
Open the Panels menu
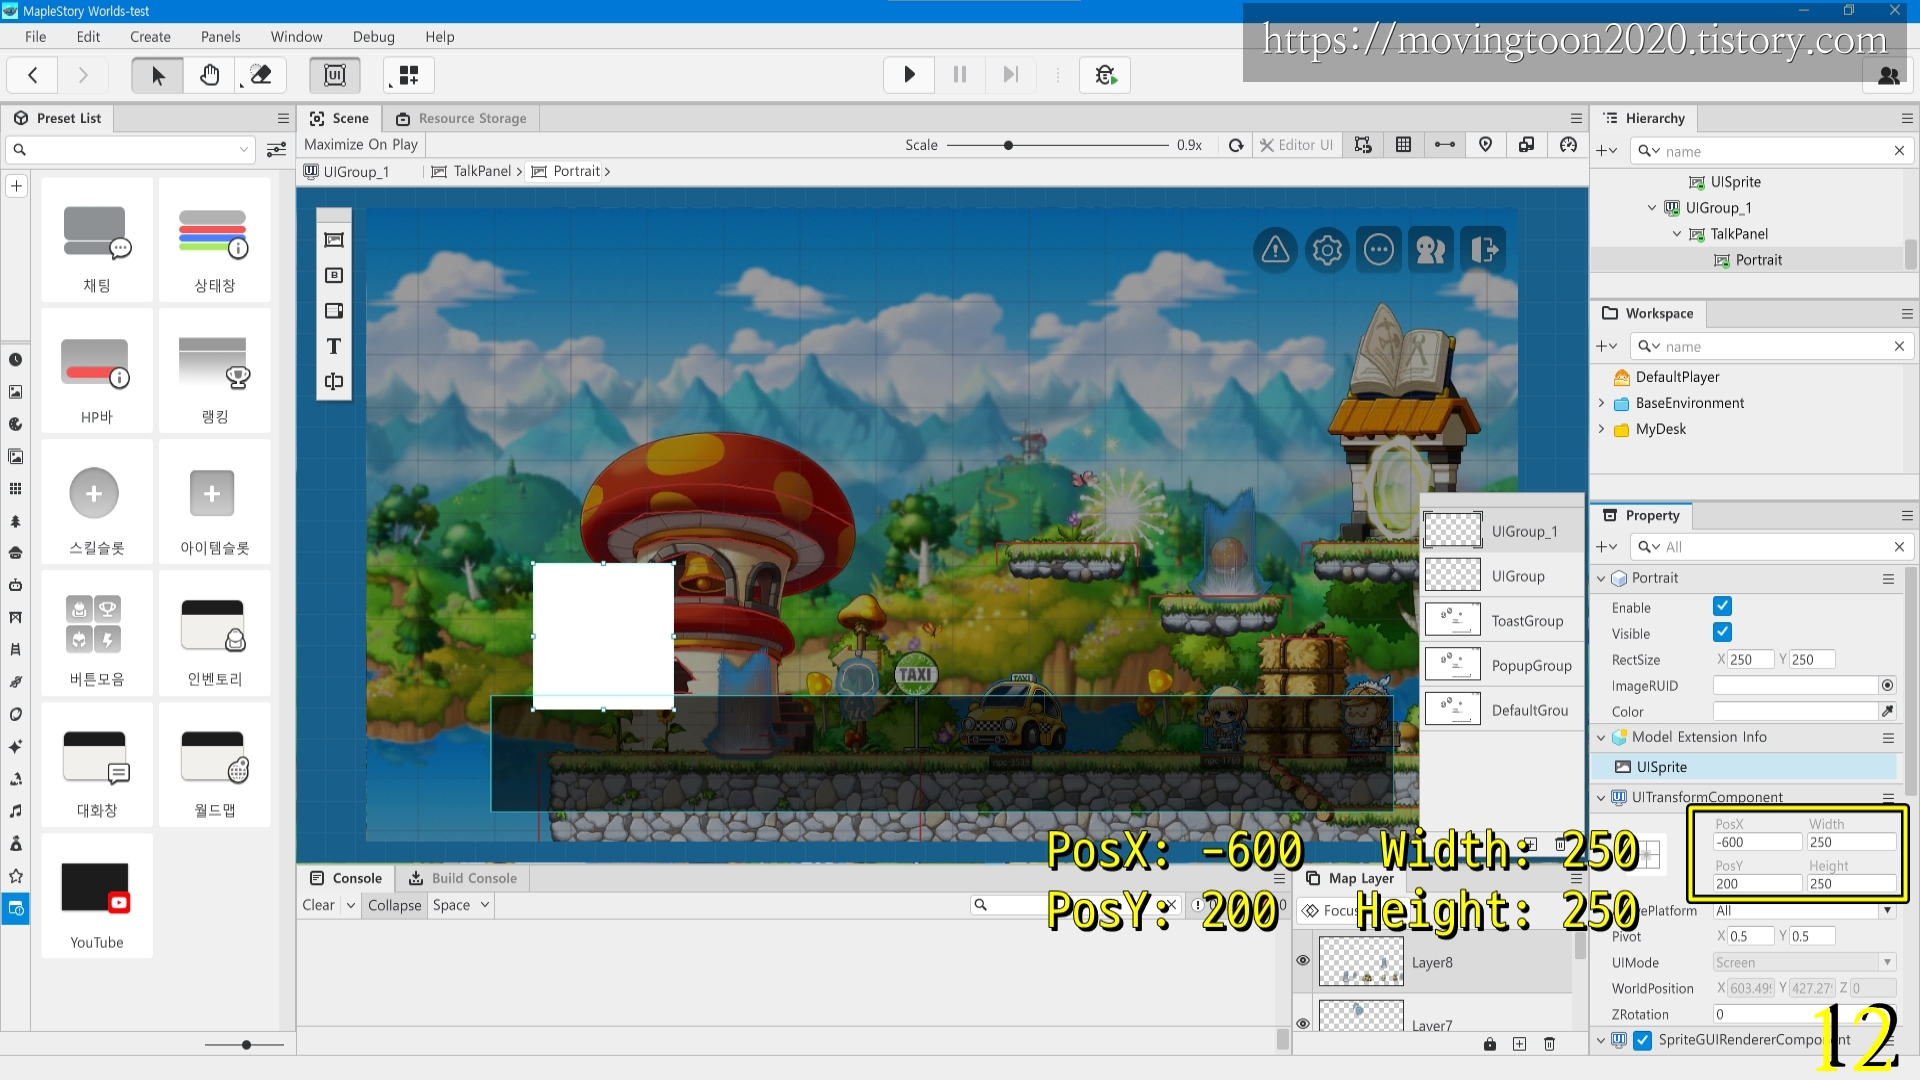pos(220,36)
